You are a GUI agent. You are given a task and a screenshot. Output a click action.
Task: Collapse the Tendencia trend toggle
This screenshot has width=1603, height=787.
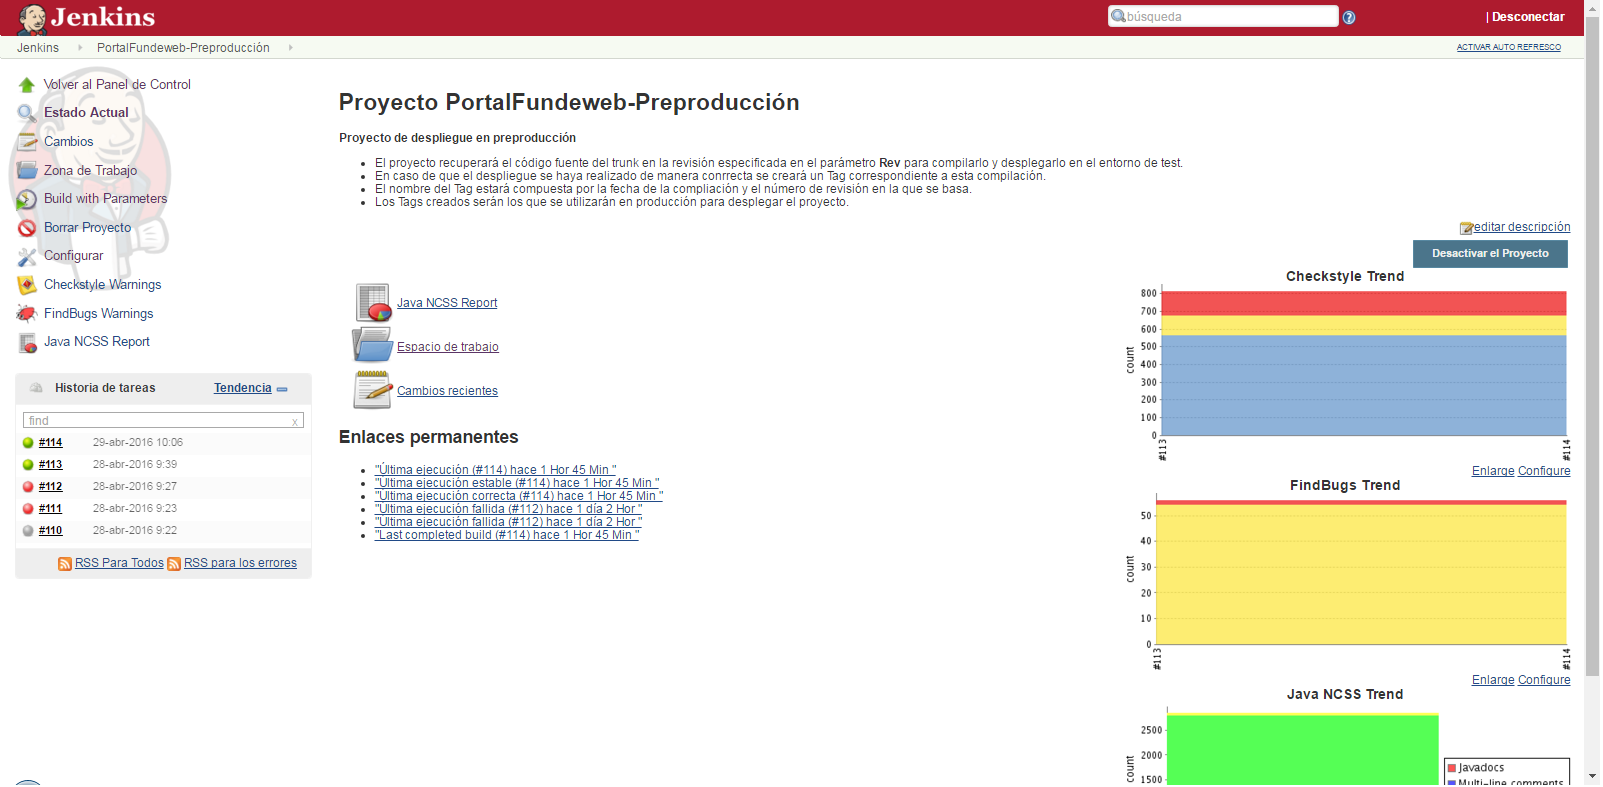282,389
